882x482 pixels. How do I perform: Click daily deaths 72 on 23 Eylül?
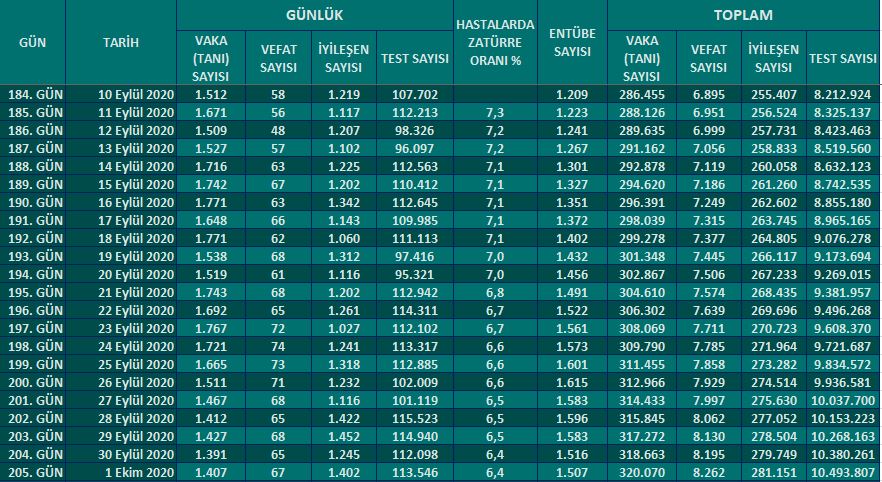point(278,328)
